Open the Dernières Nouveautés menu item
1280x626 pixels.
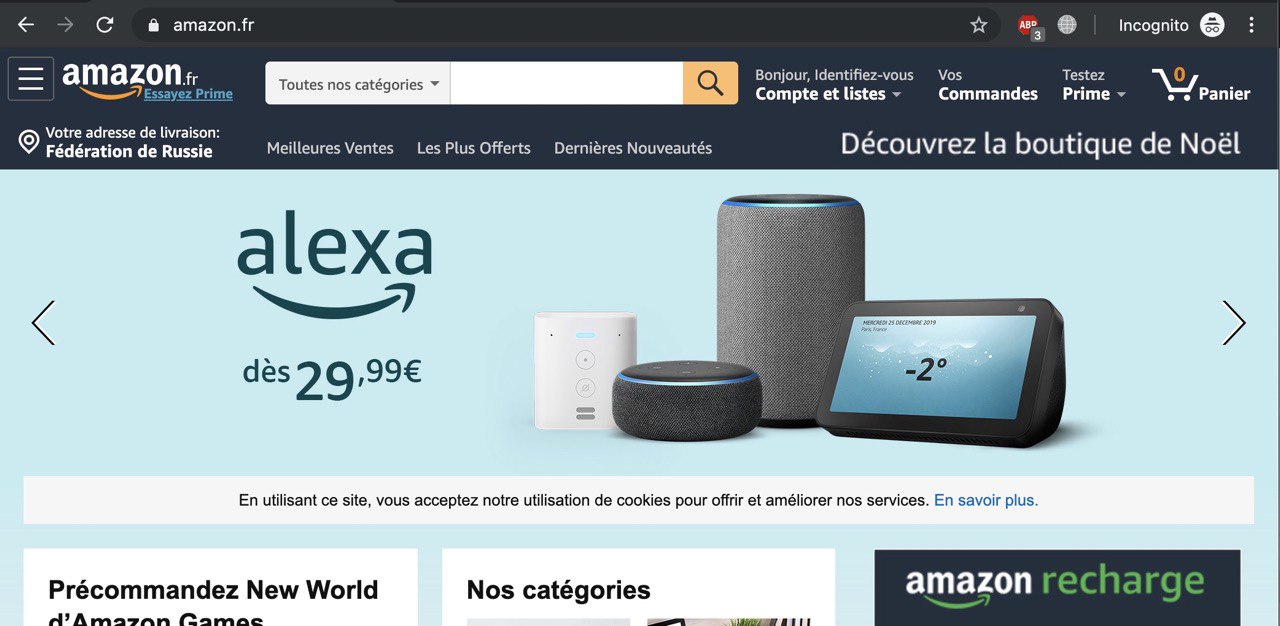[633, 148]
